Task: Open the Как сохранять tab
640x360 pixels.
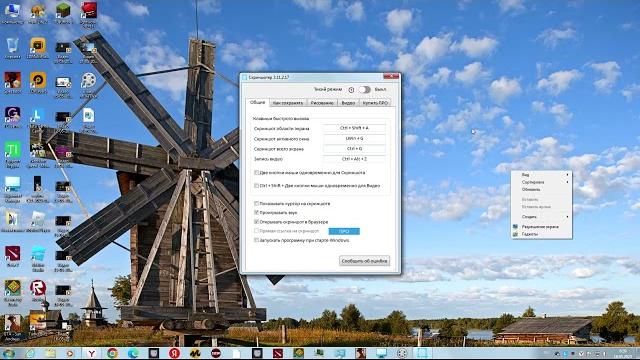Action: [x=288, y=103]
